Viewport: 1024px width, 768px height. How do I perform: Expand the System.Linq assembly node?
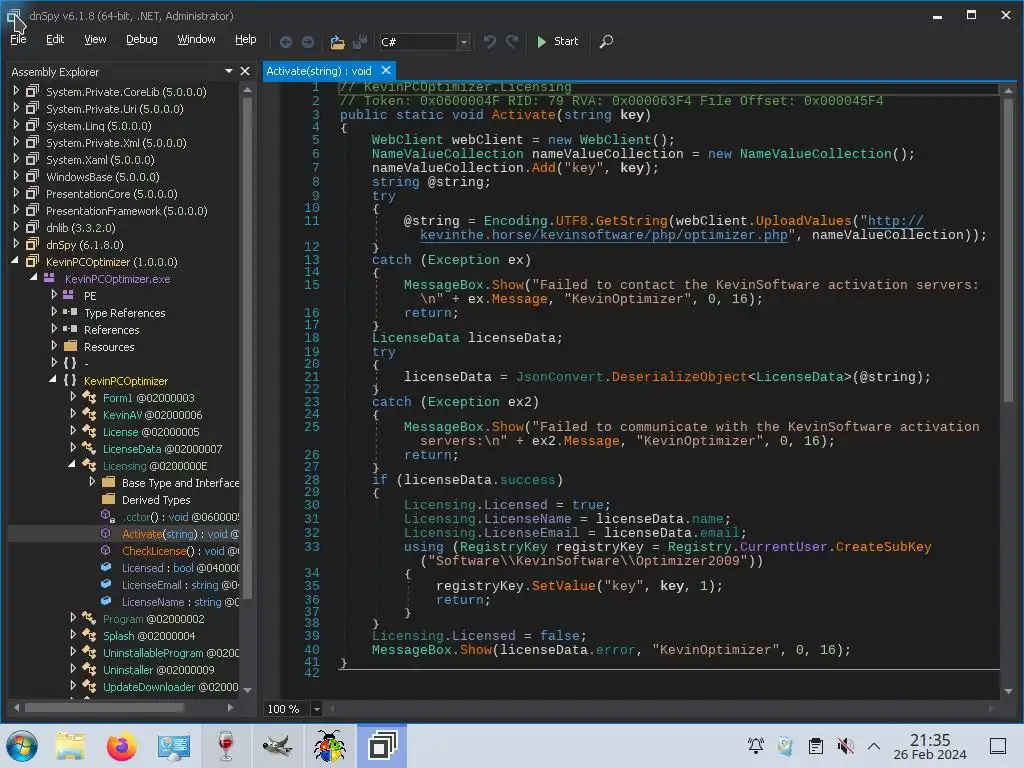pyautogui.click(x=16, y=125)
